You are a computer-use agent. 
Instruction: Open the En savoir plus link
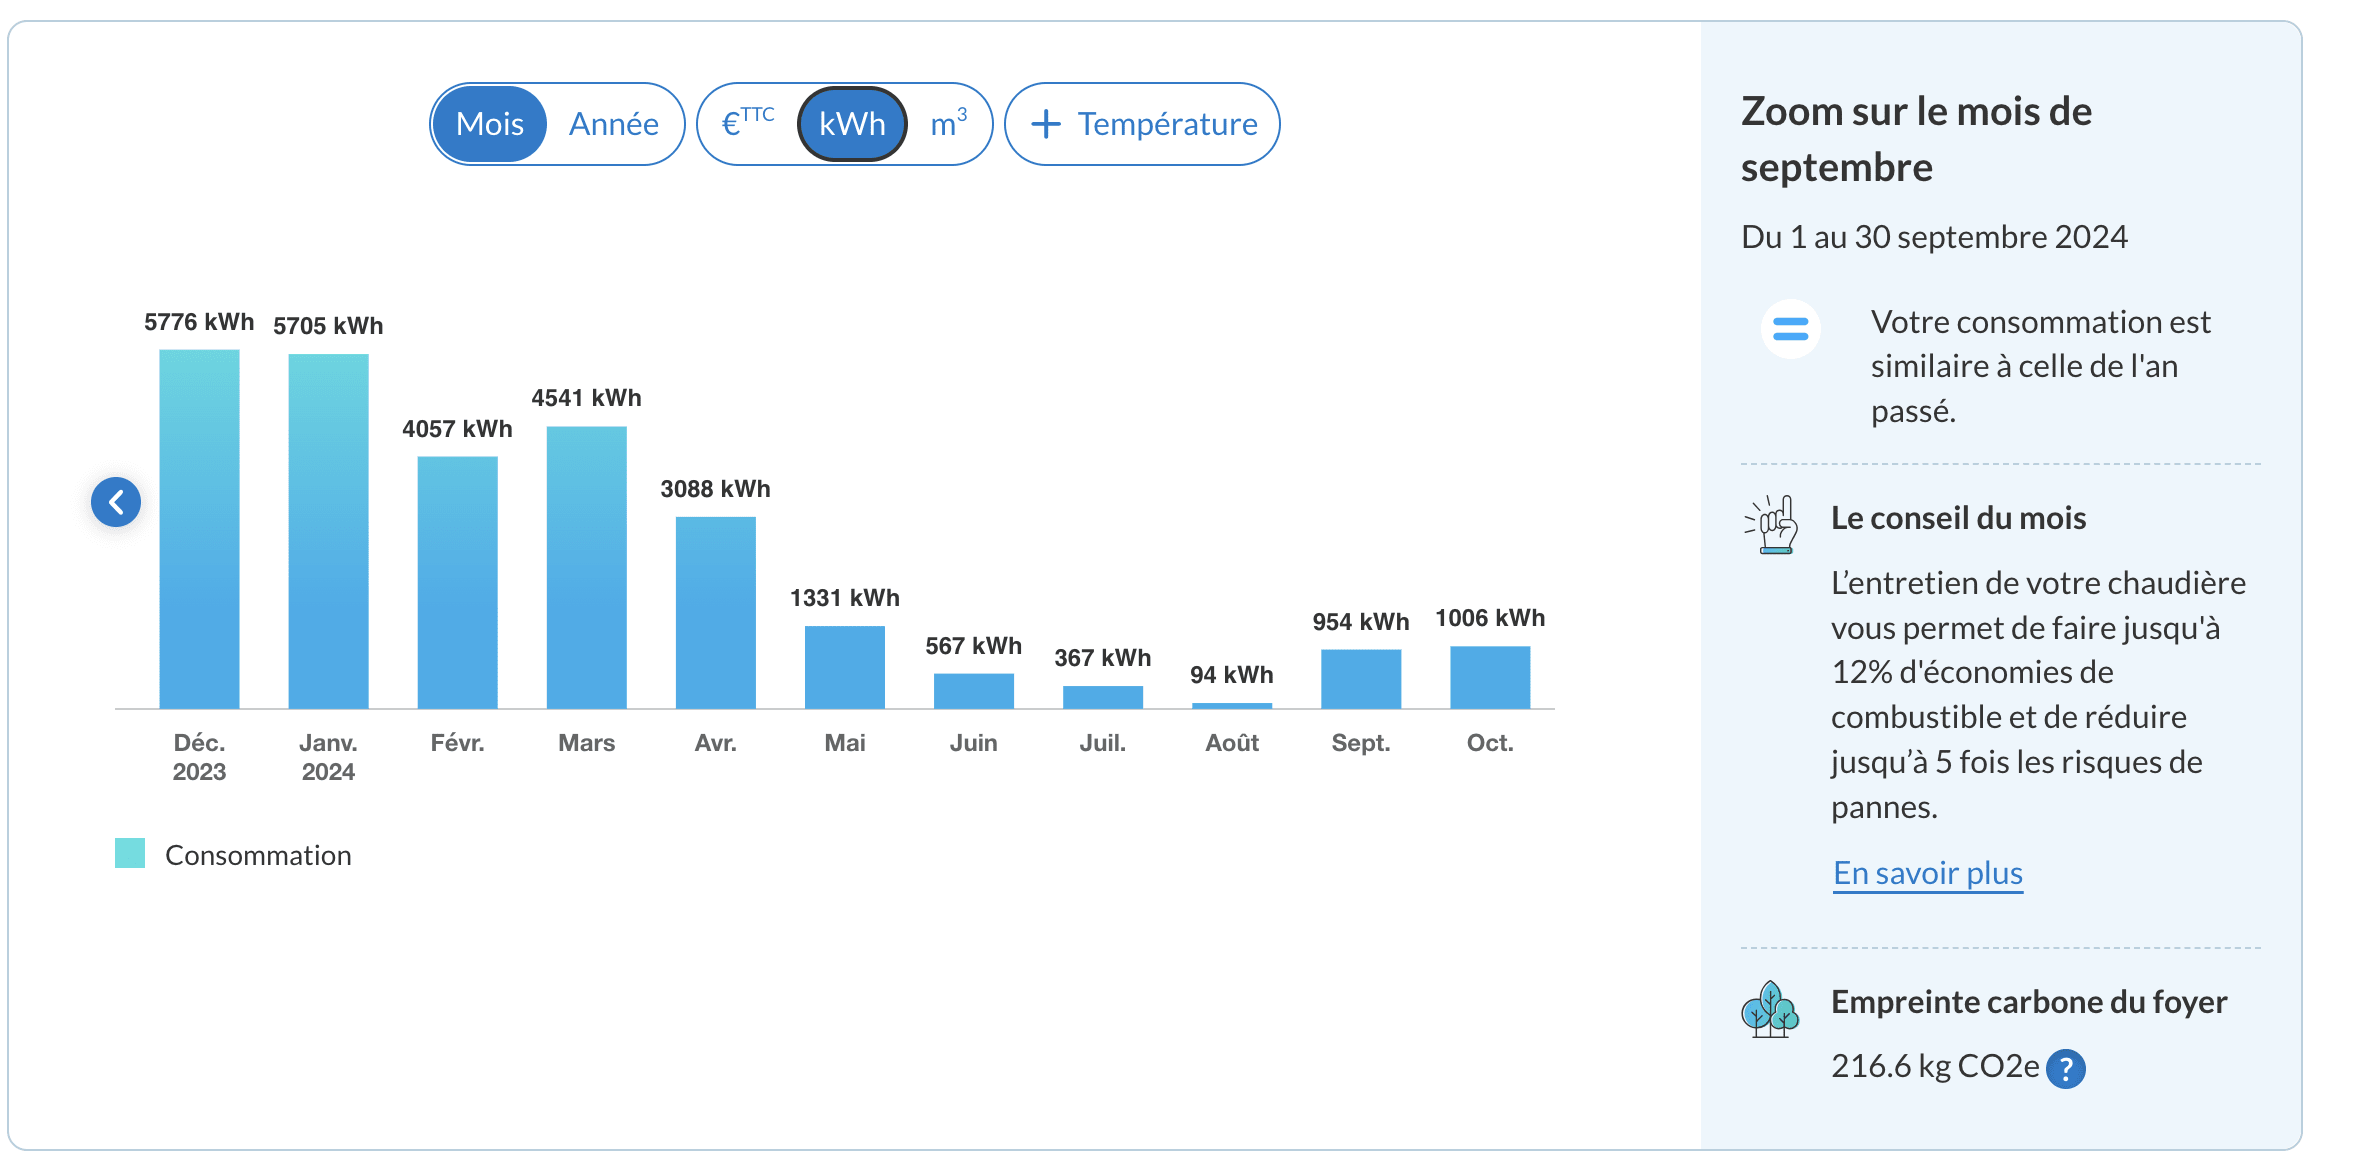tap(1927, 873)
